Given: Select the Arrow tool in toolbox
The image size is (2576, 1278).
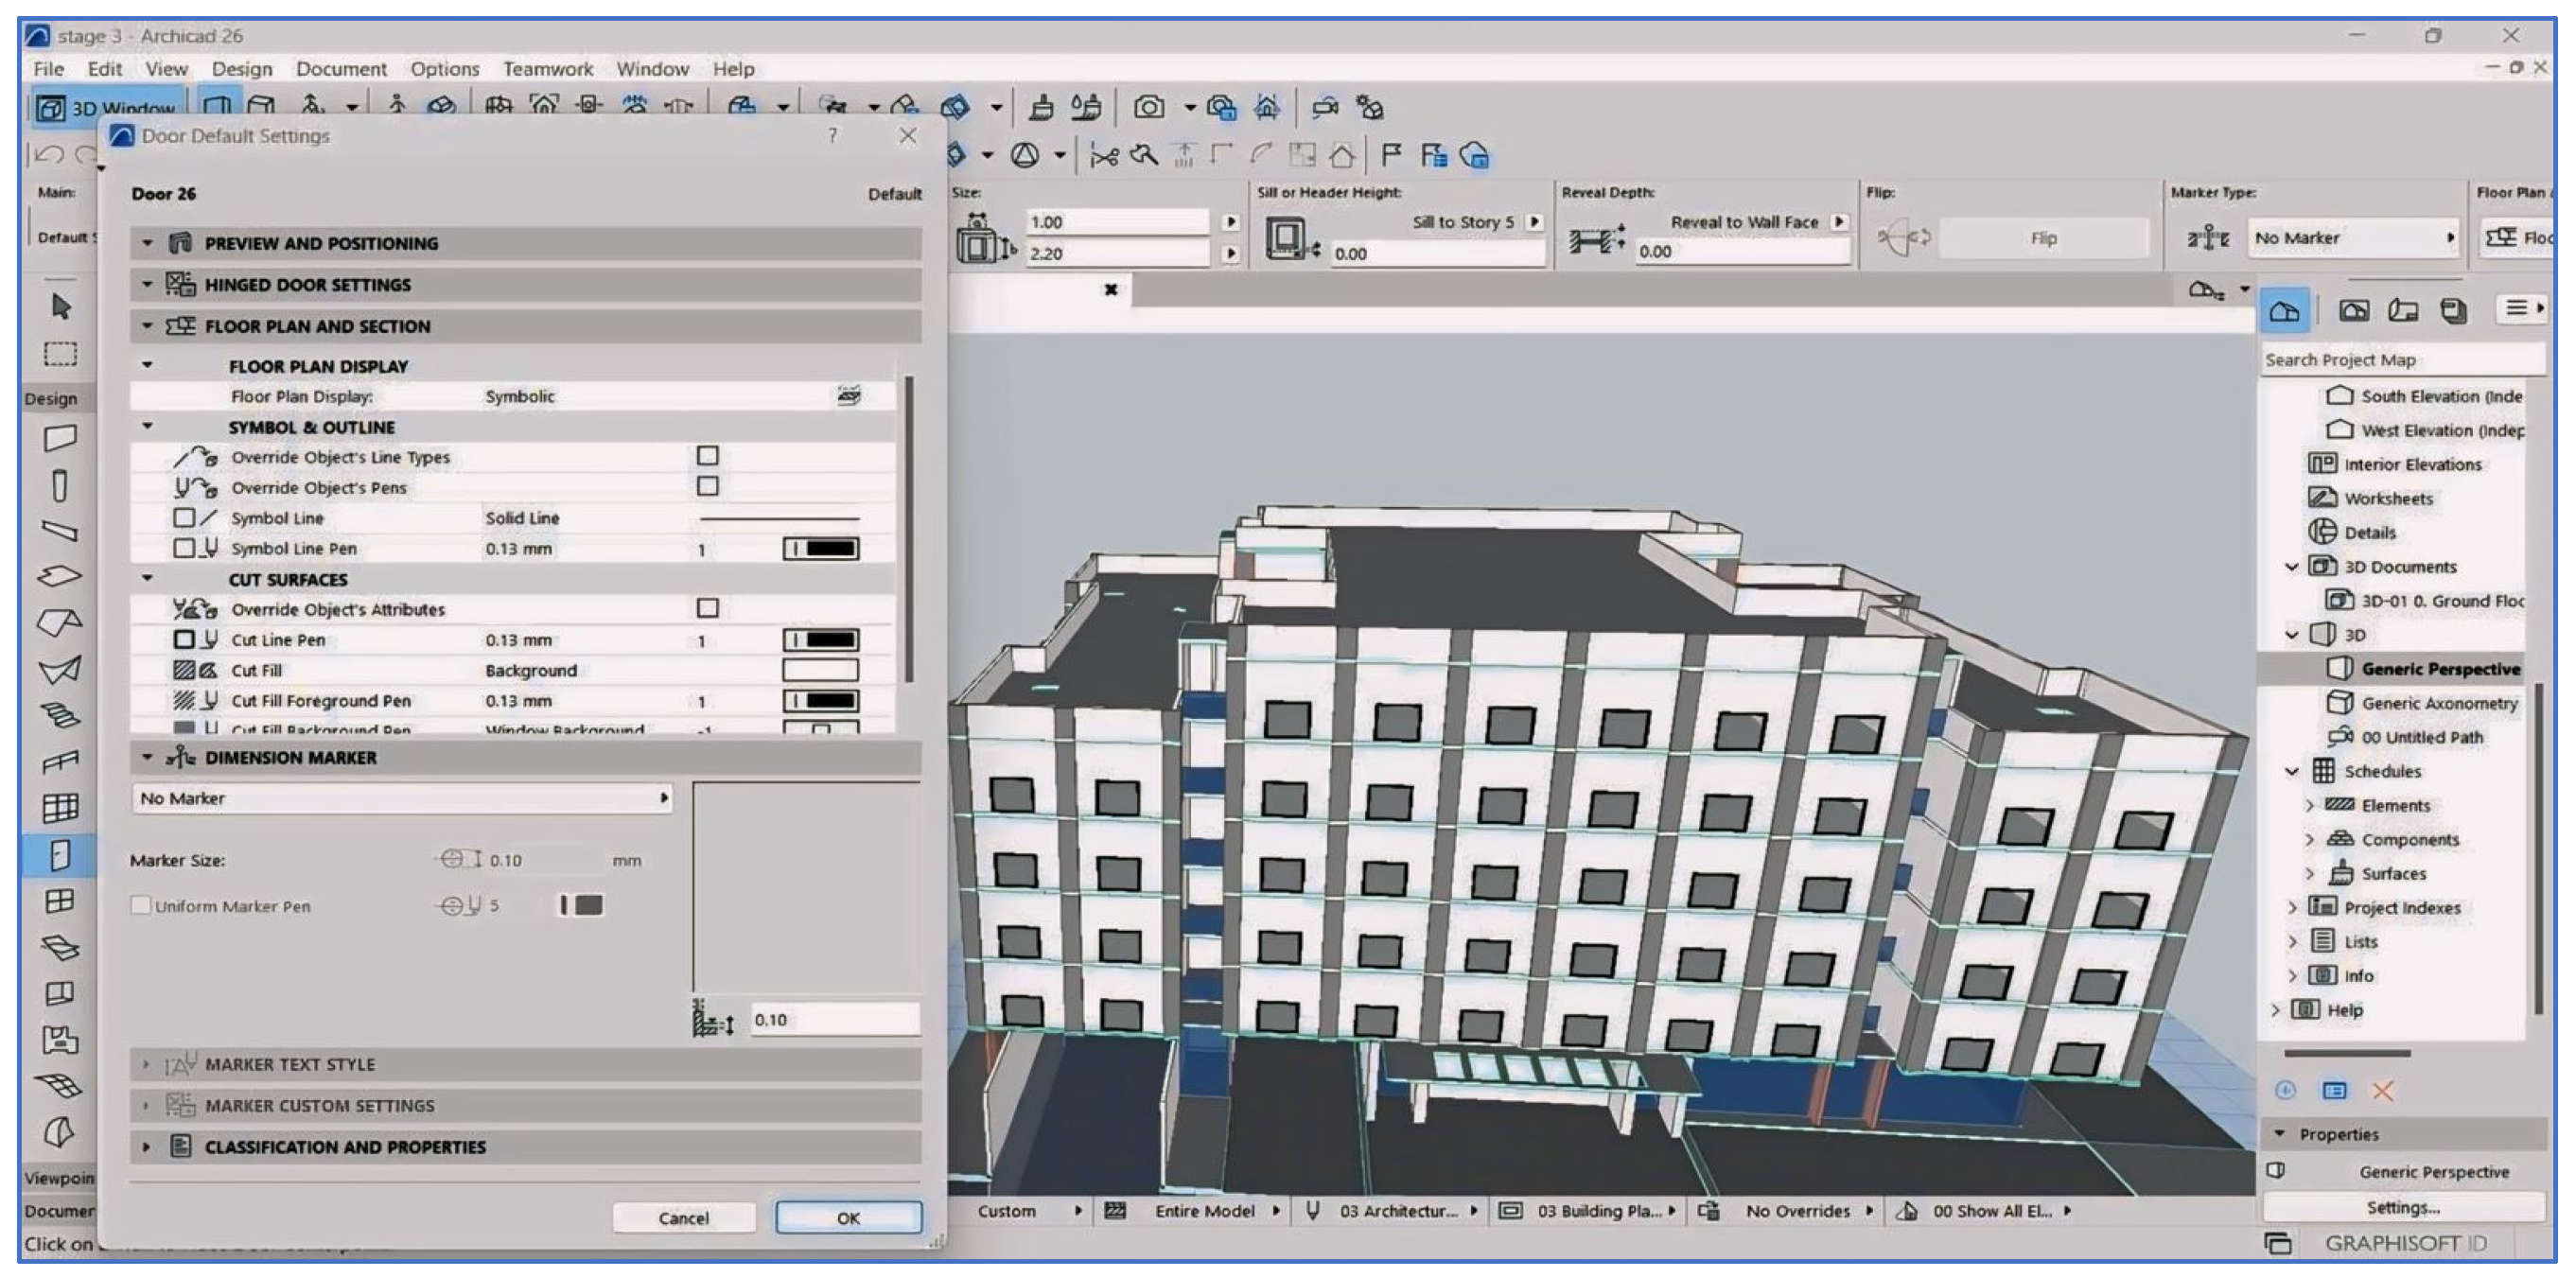Looking at the screenshot, I should [x=60, y=306].
